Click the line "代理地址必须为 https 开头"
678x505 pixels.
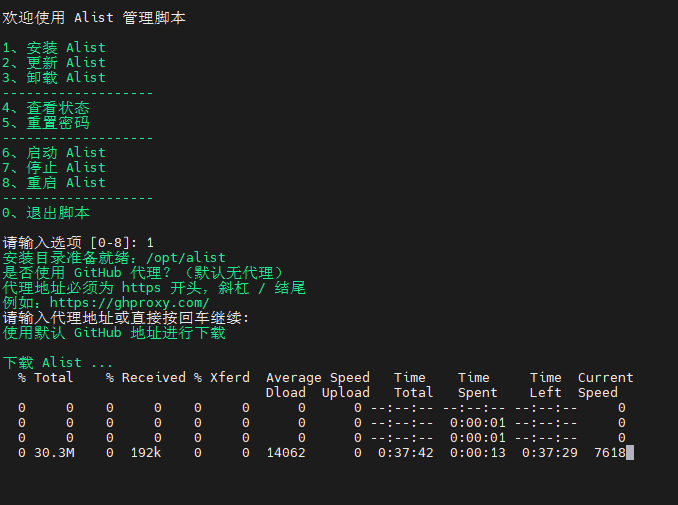tap(102, 288)
